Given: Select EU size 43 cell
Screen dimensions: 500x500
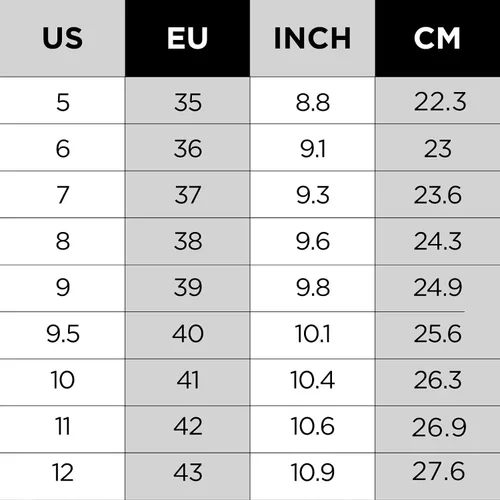Looking at the screenshot, I should pyautogui.click(x=187, y=477).
